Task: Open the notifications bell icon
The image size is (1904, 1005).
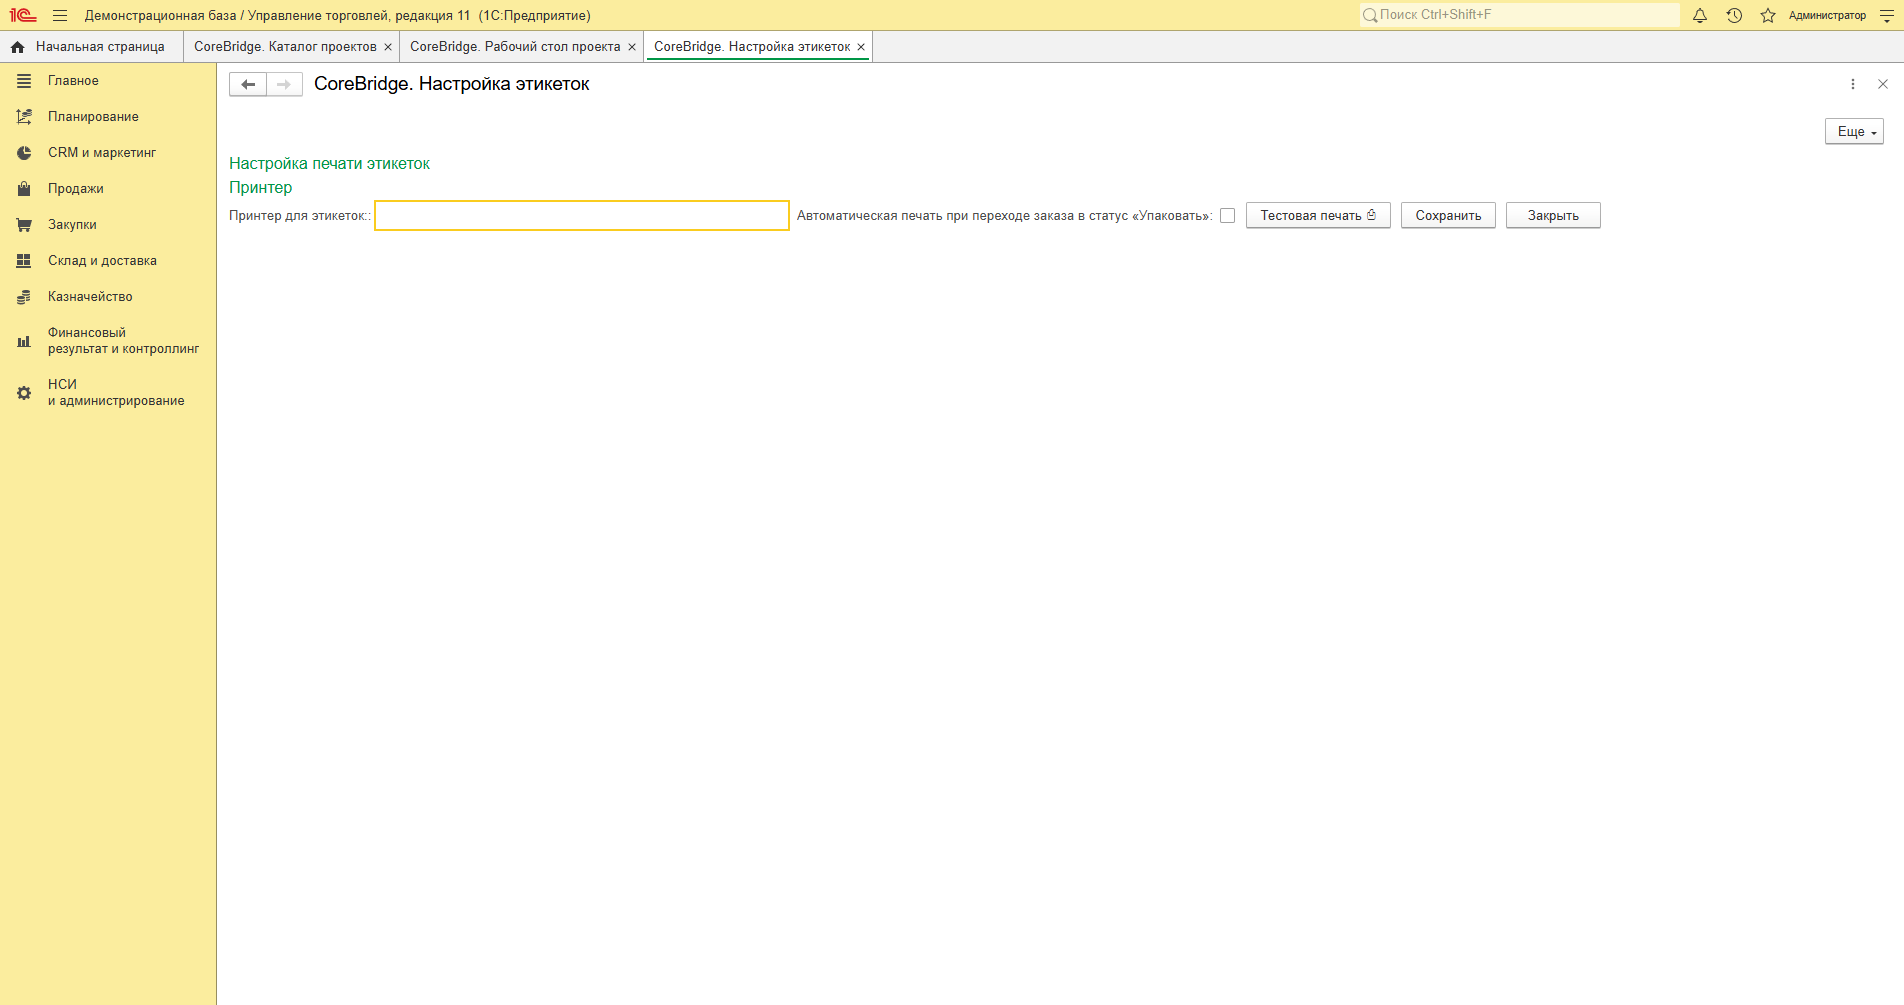Action: point(1699,15)
